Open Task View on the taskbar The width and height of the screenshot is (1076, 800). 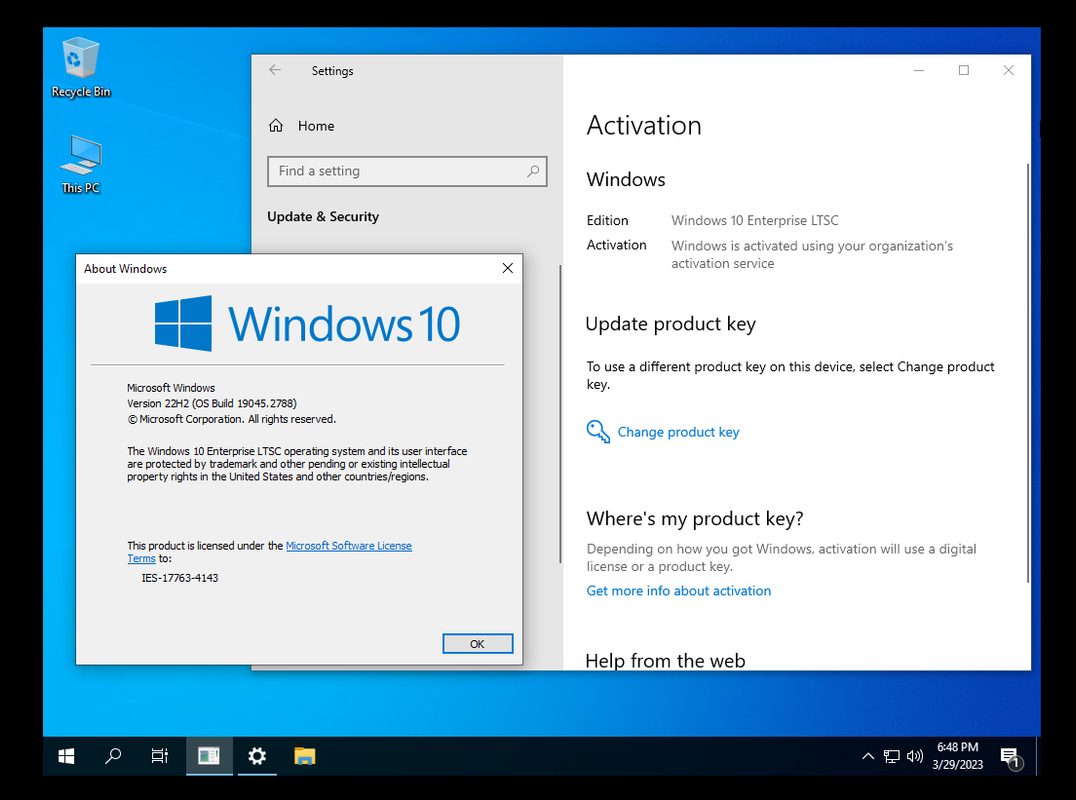[160, 756]
